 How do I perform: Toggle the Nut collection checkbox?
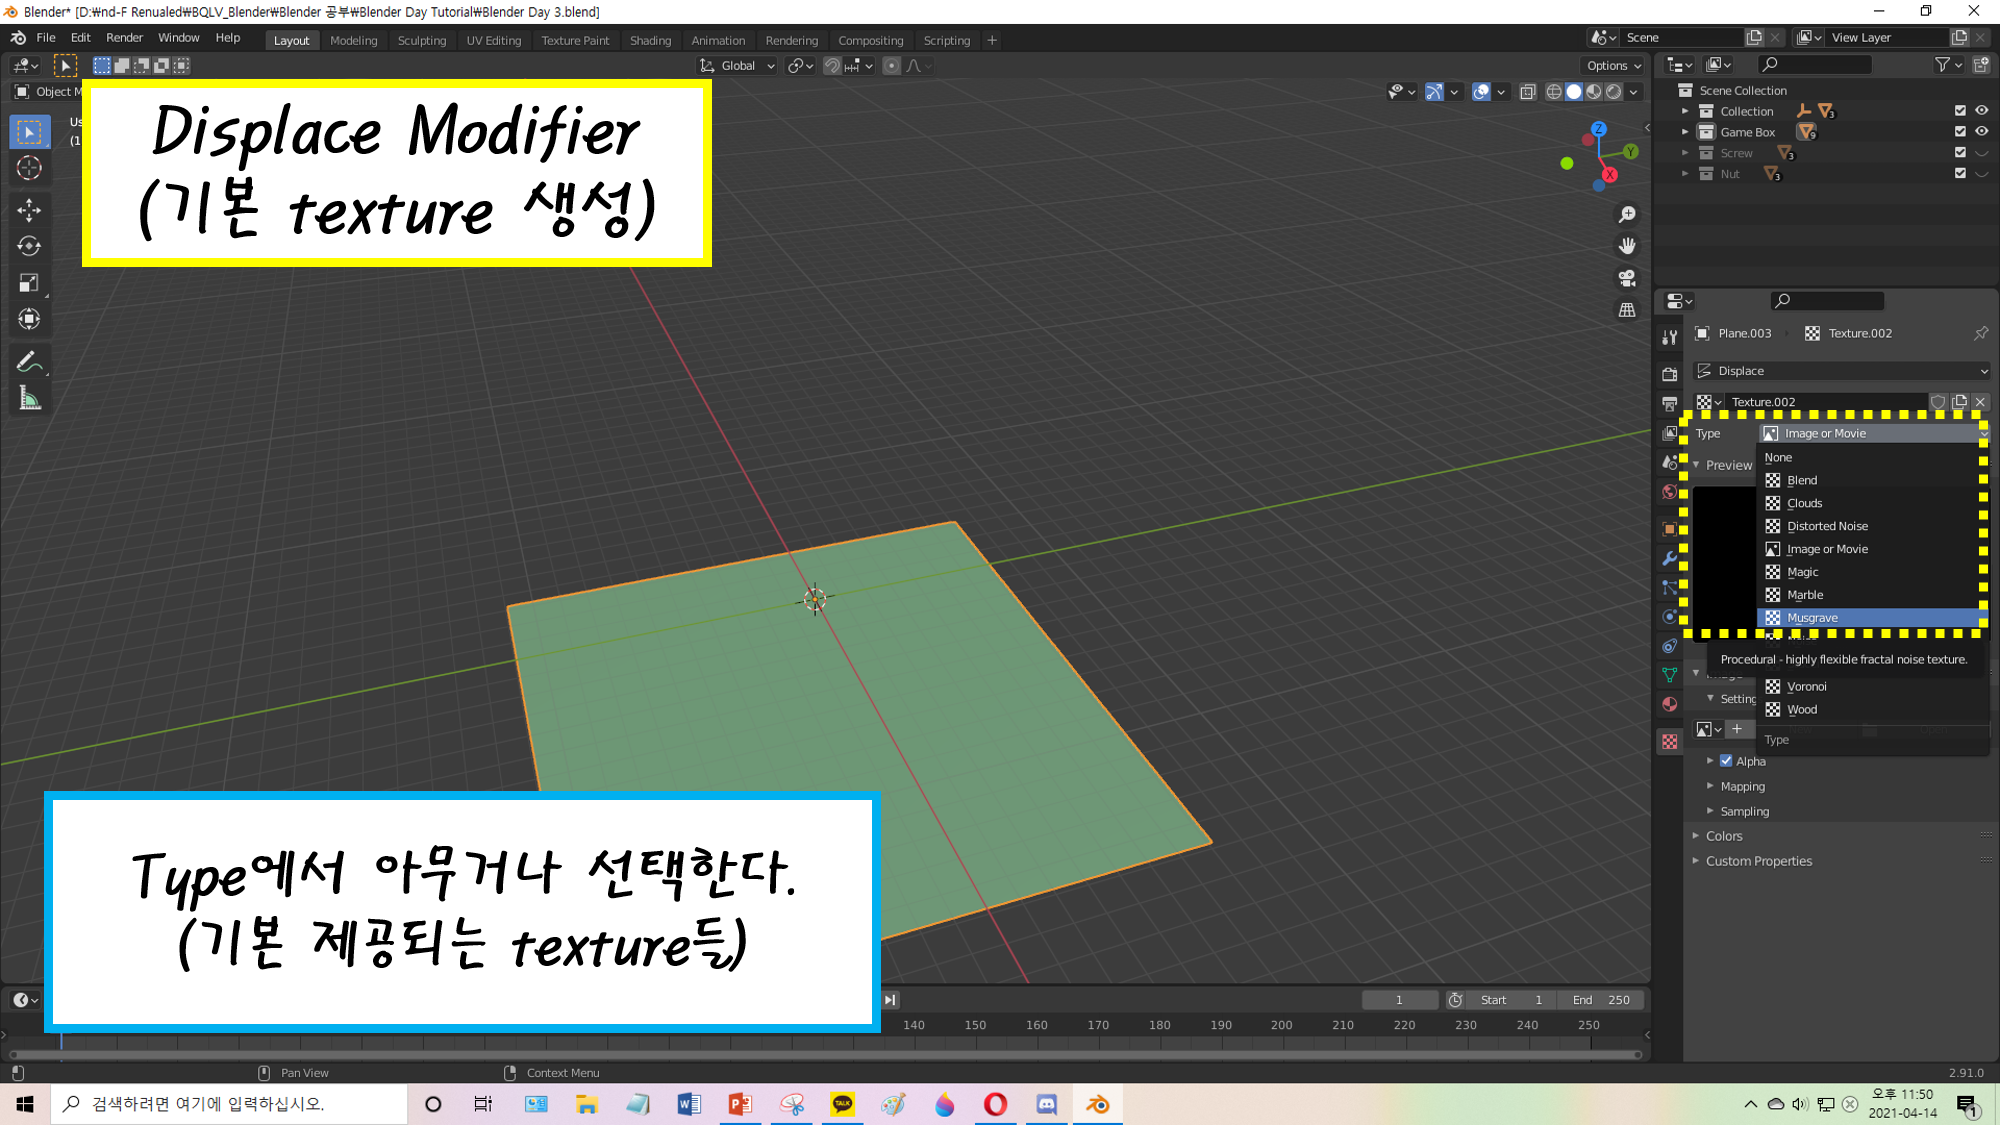(1960, 174)
